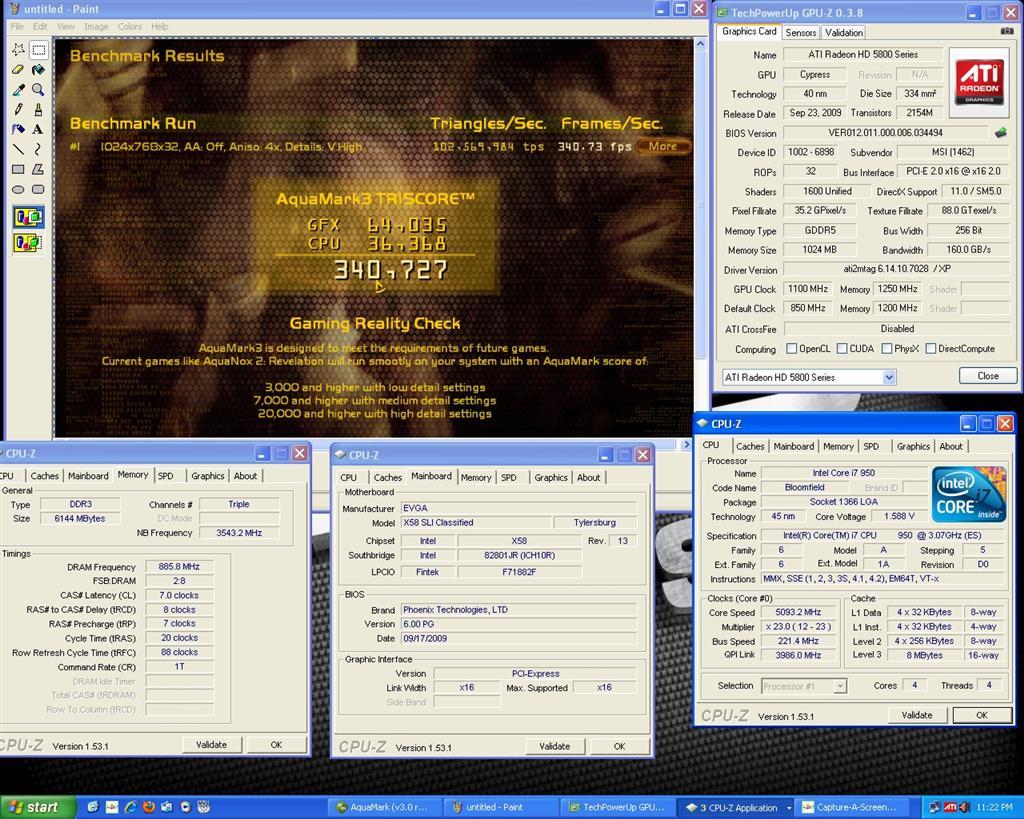
Task: Click OK in the CPU-Z processor window
Action: (982, 715)
